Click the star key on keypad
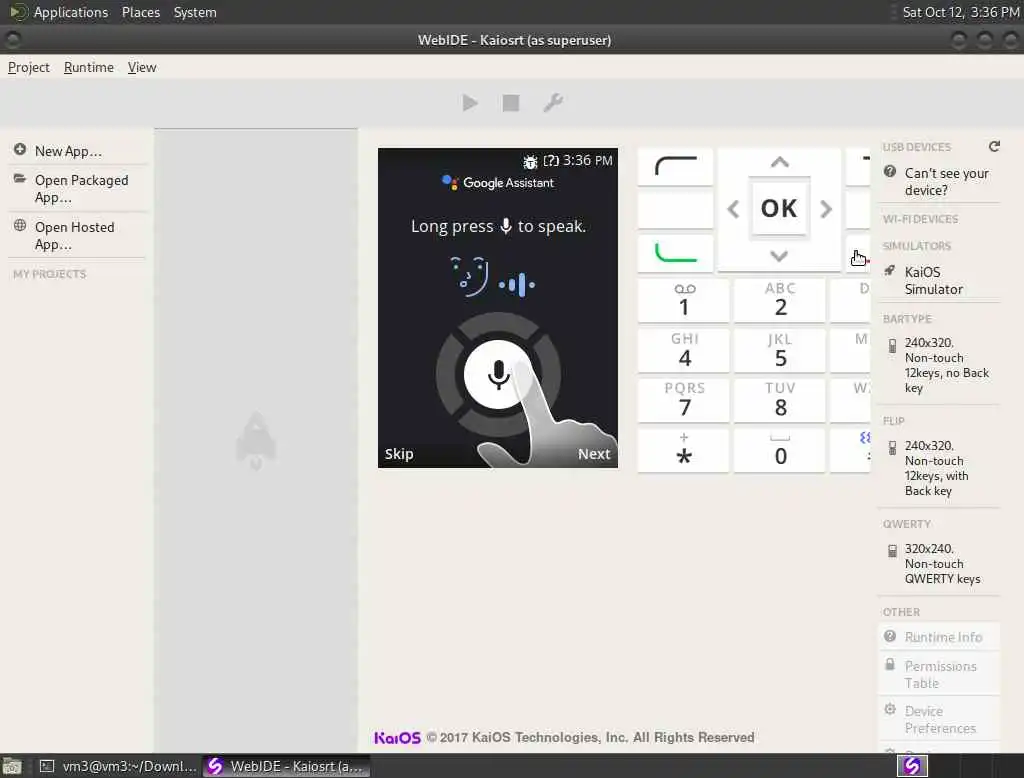 (x=684, y=450)
